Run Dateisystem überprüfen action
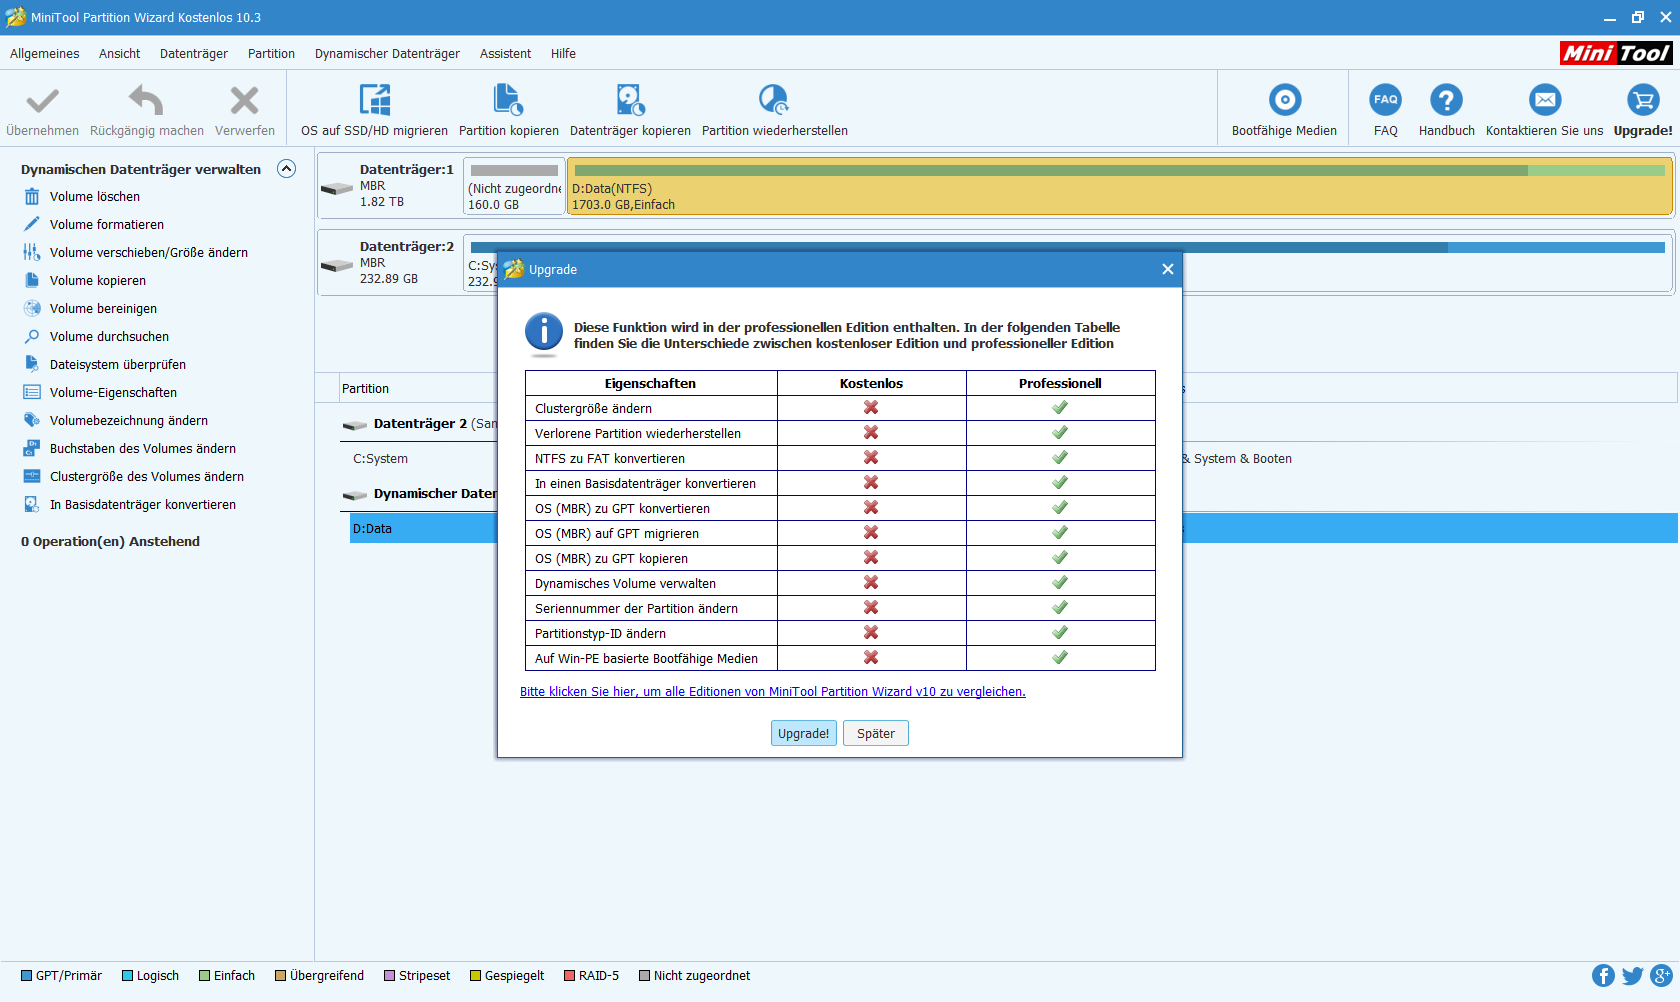This screenshot has width=1680, height=1002. pos(118,365)
